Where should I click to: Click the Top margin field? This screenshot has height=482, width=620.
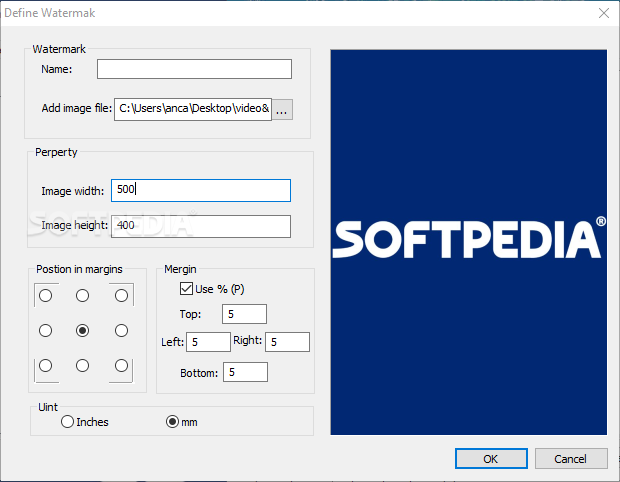pos(244,314)
